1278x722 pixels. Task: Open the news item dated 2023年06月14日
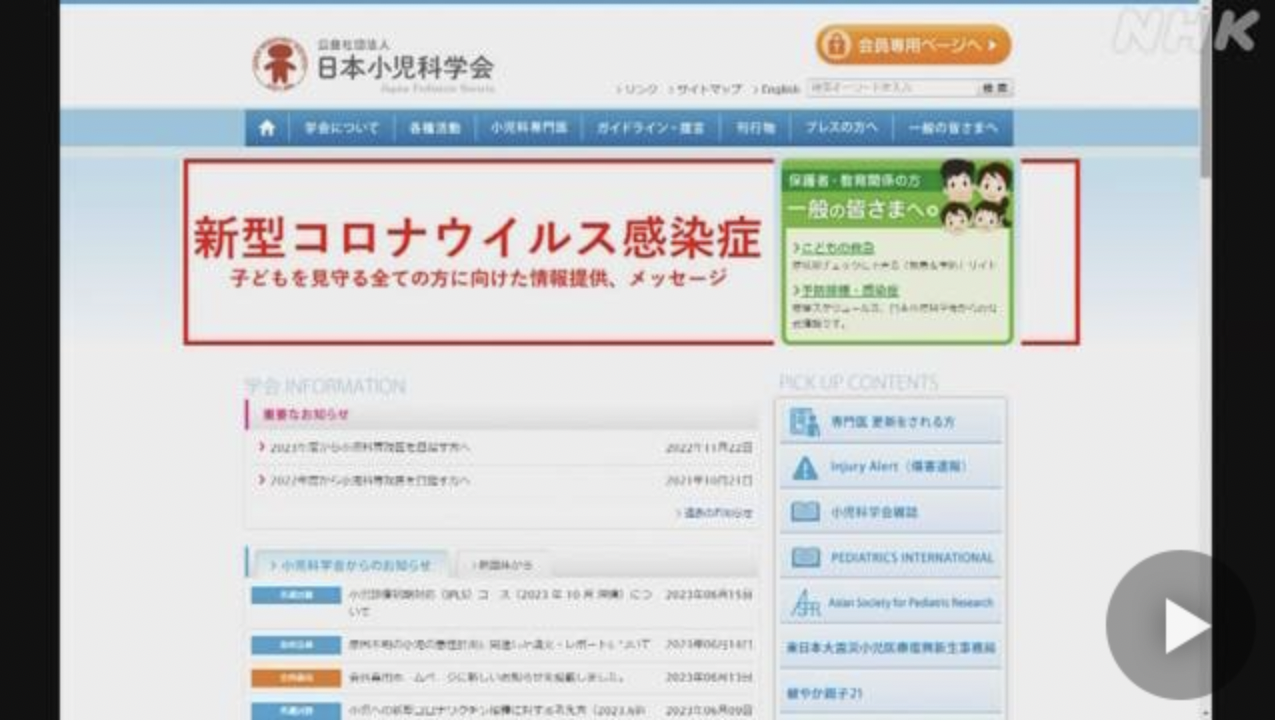[x=502, y=645]
